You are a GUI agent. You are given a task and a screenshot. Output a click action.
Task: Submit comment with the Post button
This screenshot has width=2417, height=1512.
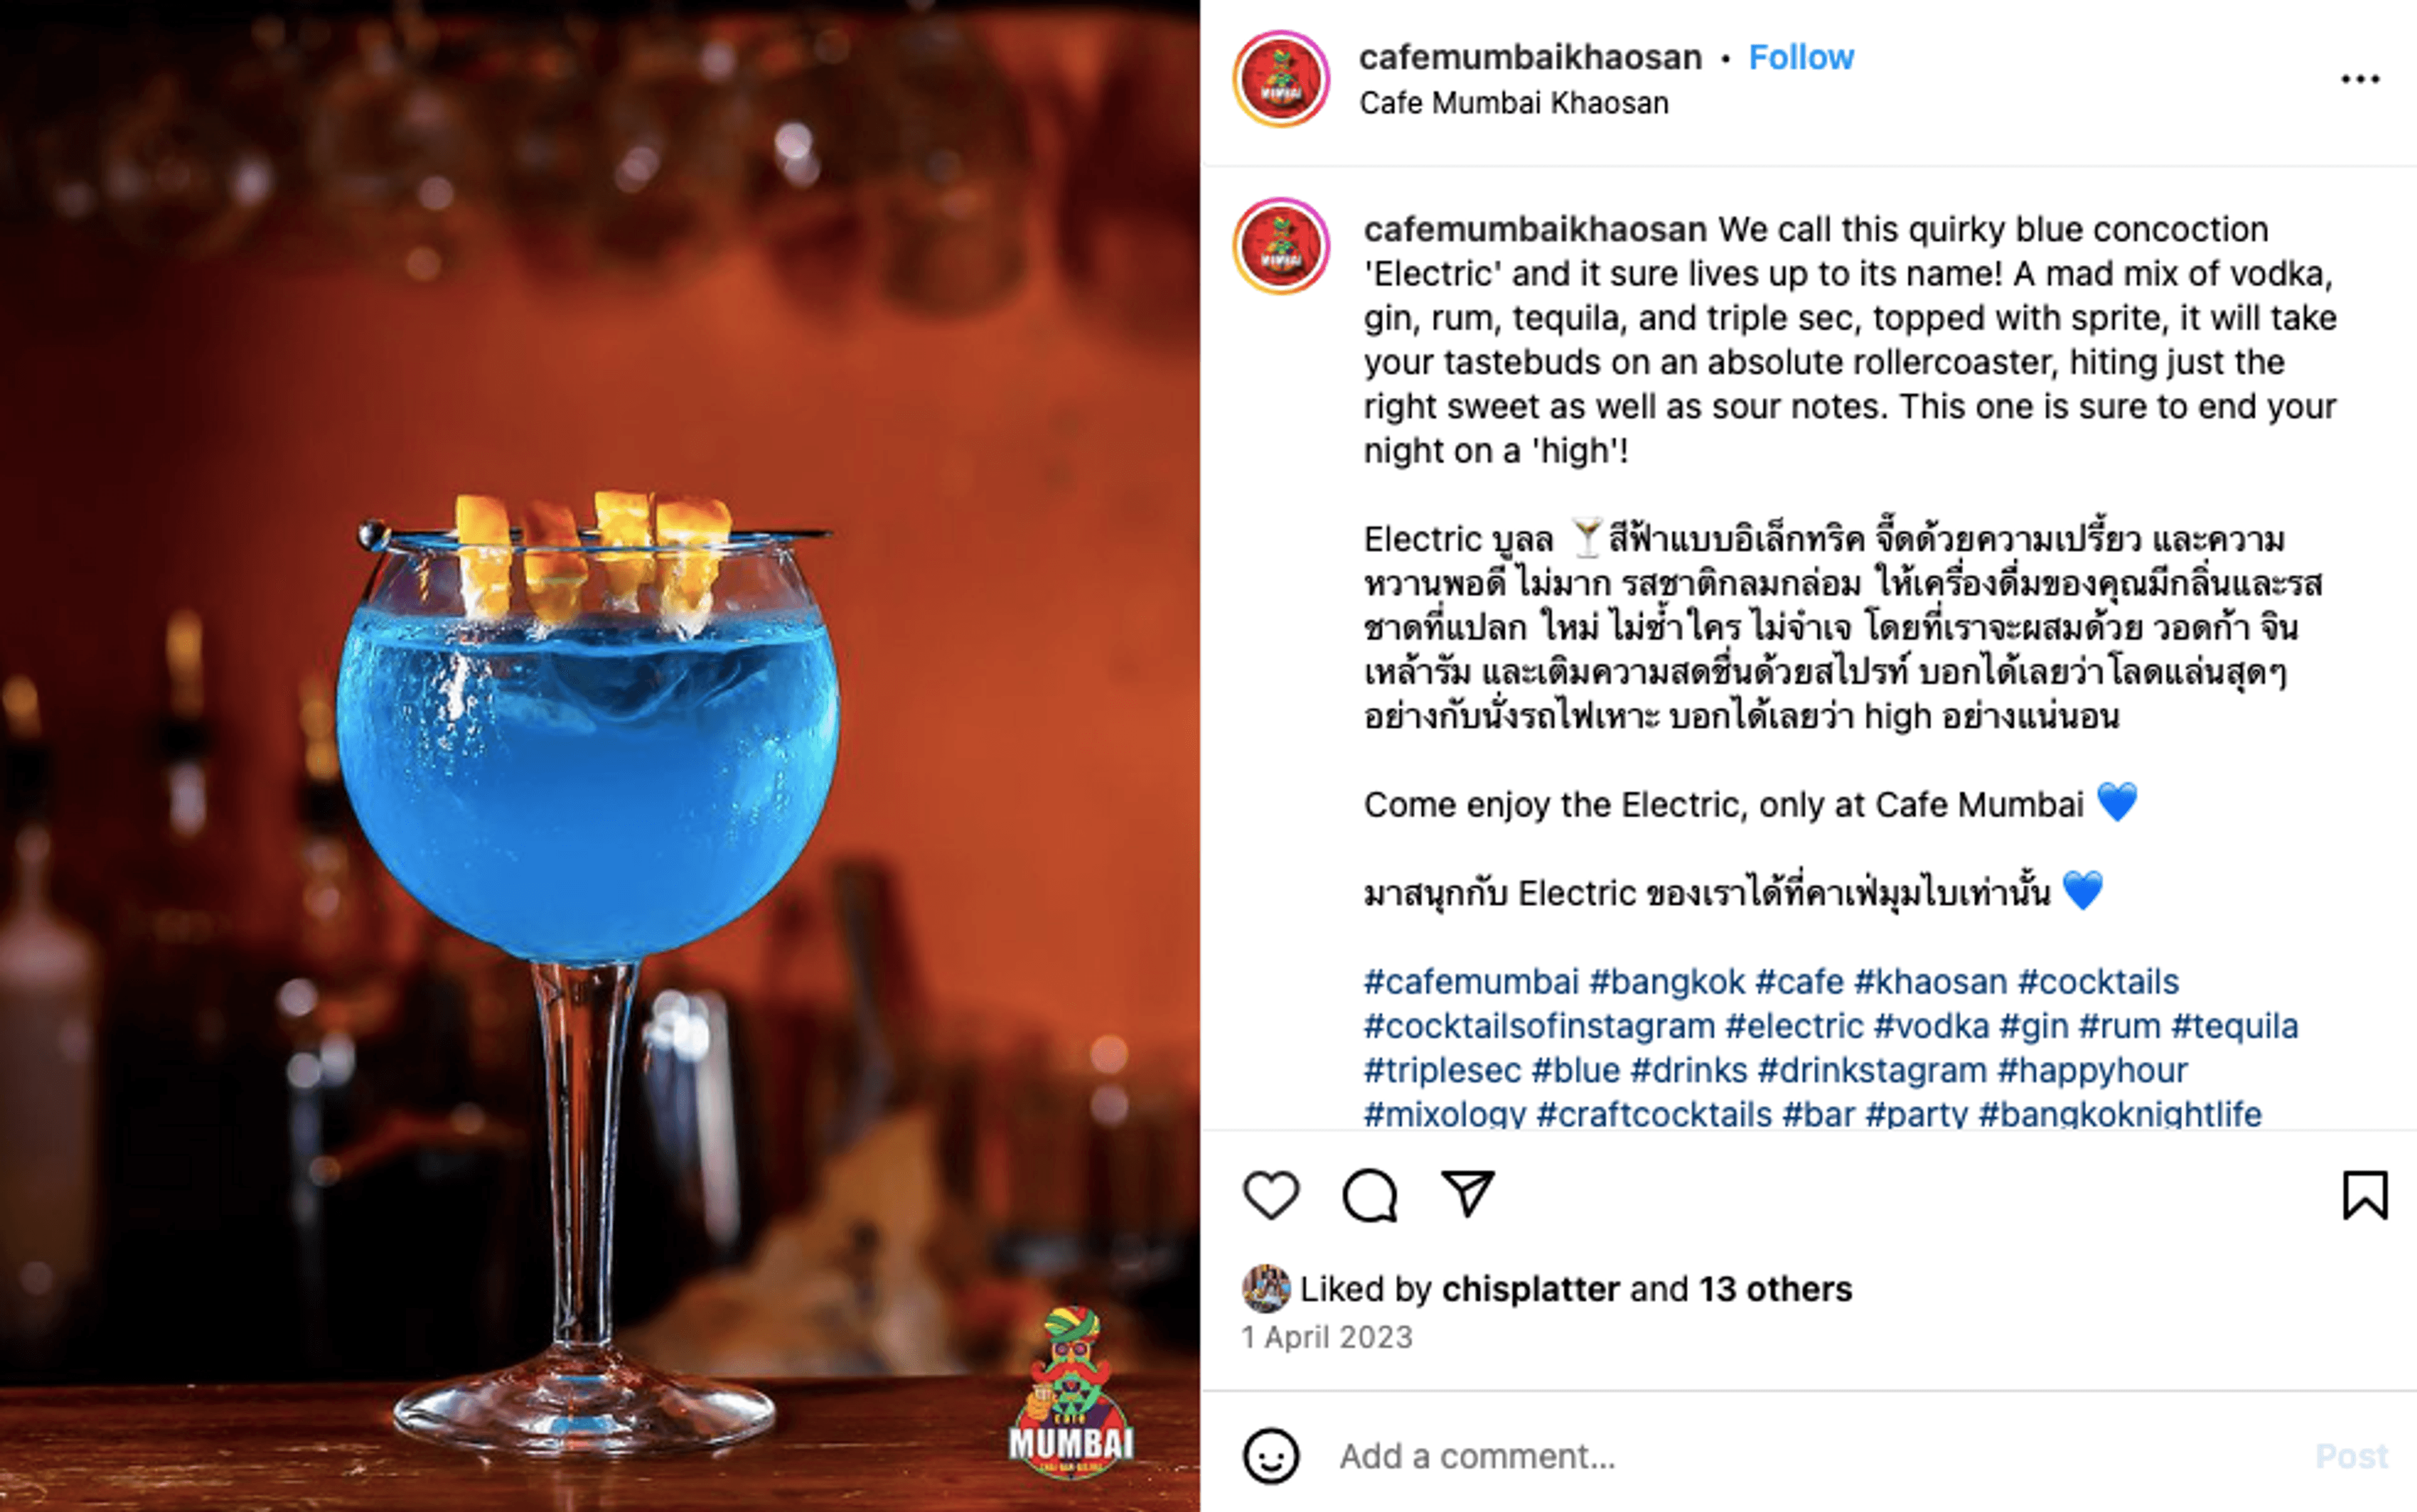click(2352, 1456)
